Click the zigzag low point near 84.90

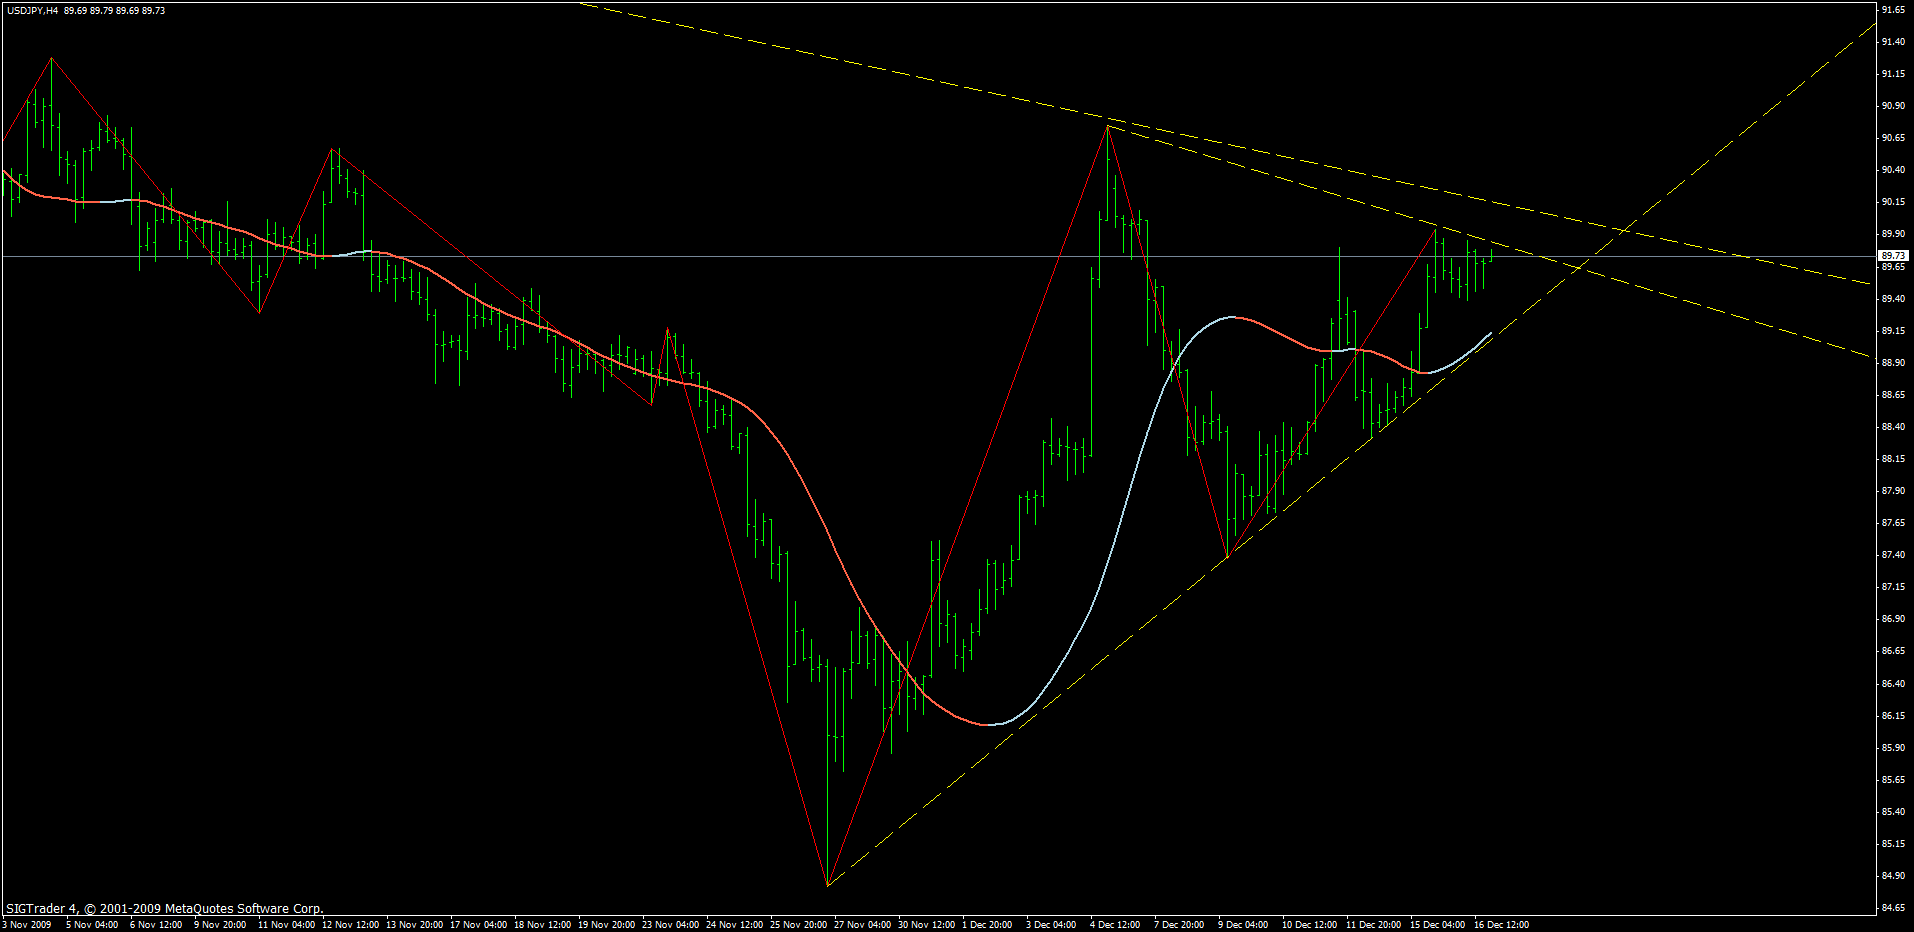(828, 885)
